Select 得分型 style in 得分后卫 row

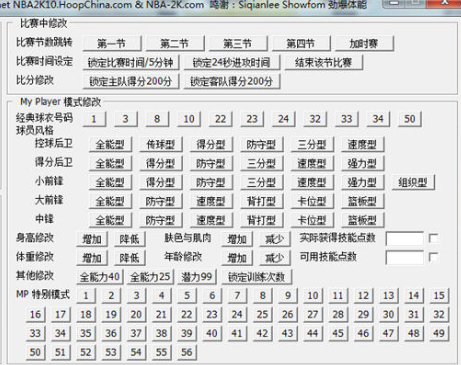[x=161, y=163]
